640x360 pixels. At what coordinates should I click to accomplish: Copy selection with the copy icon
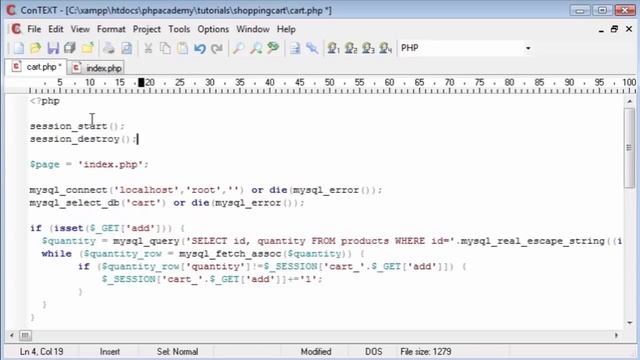click(x=165, y=48)
